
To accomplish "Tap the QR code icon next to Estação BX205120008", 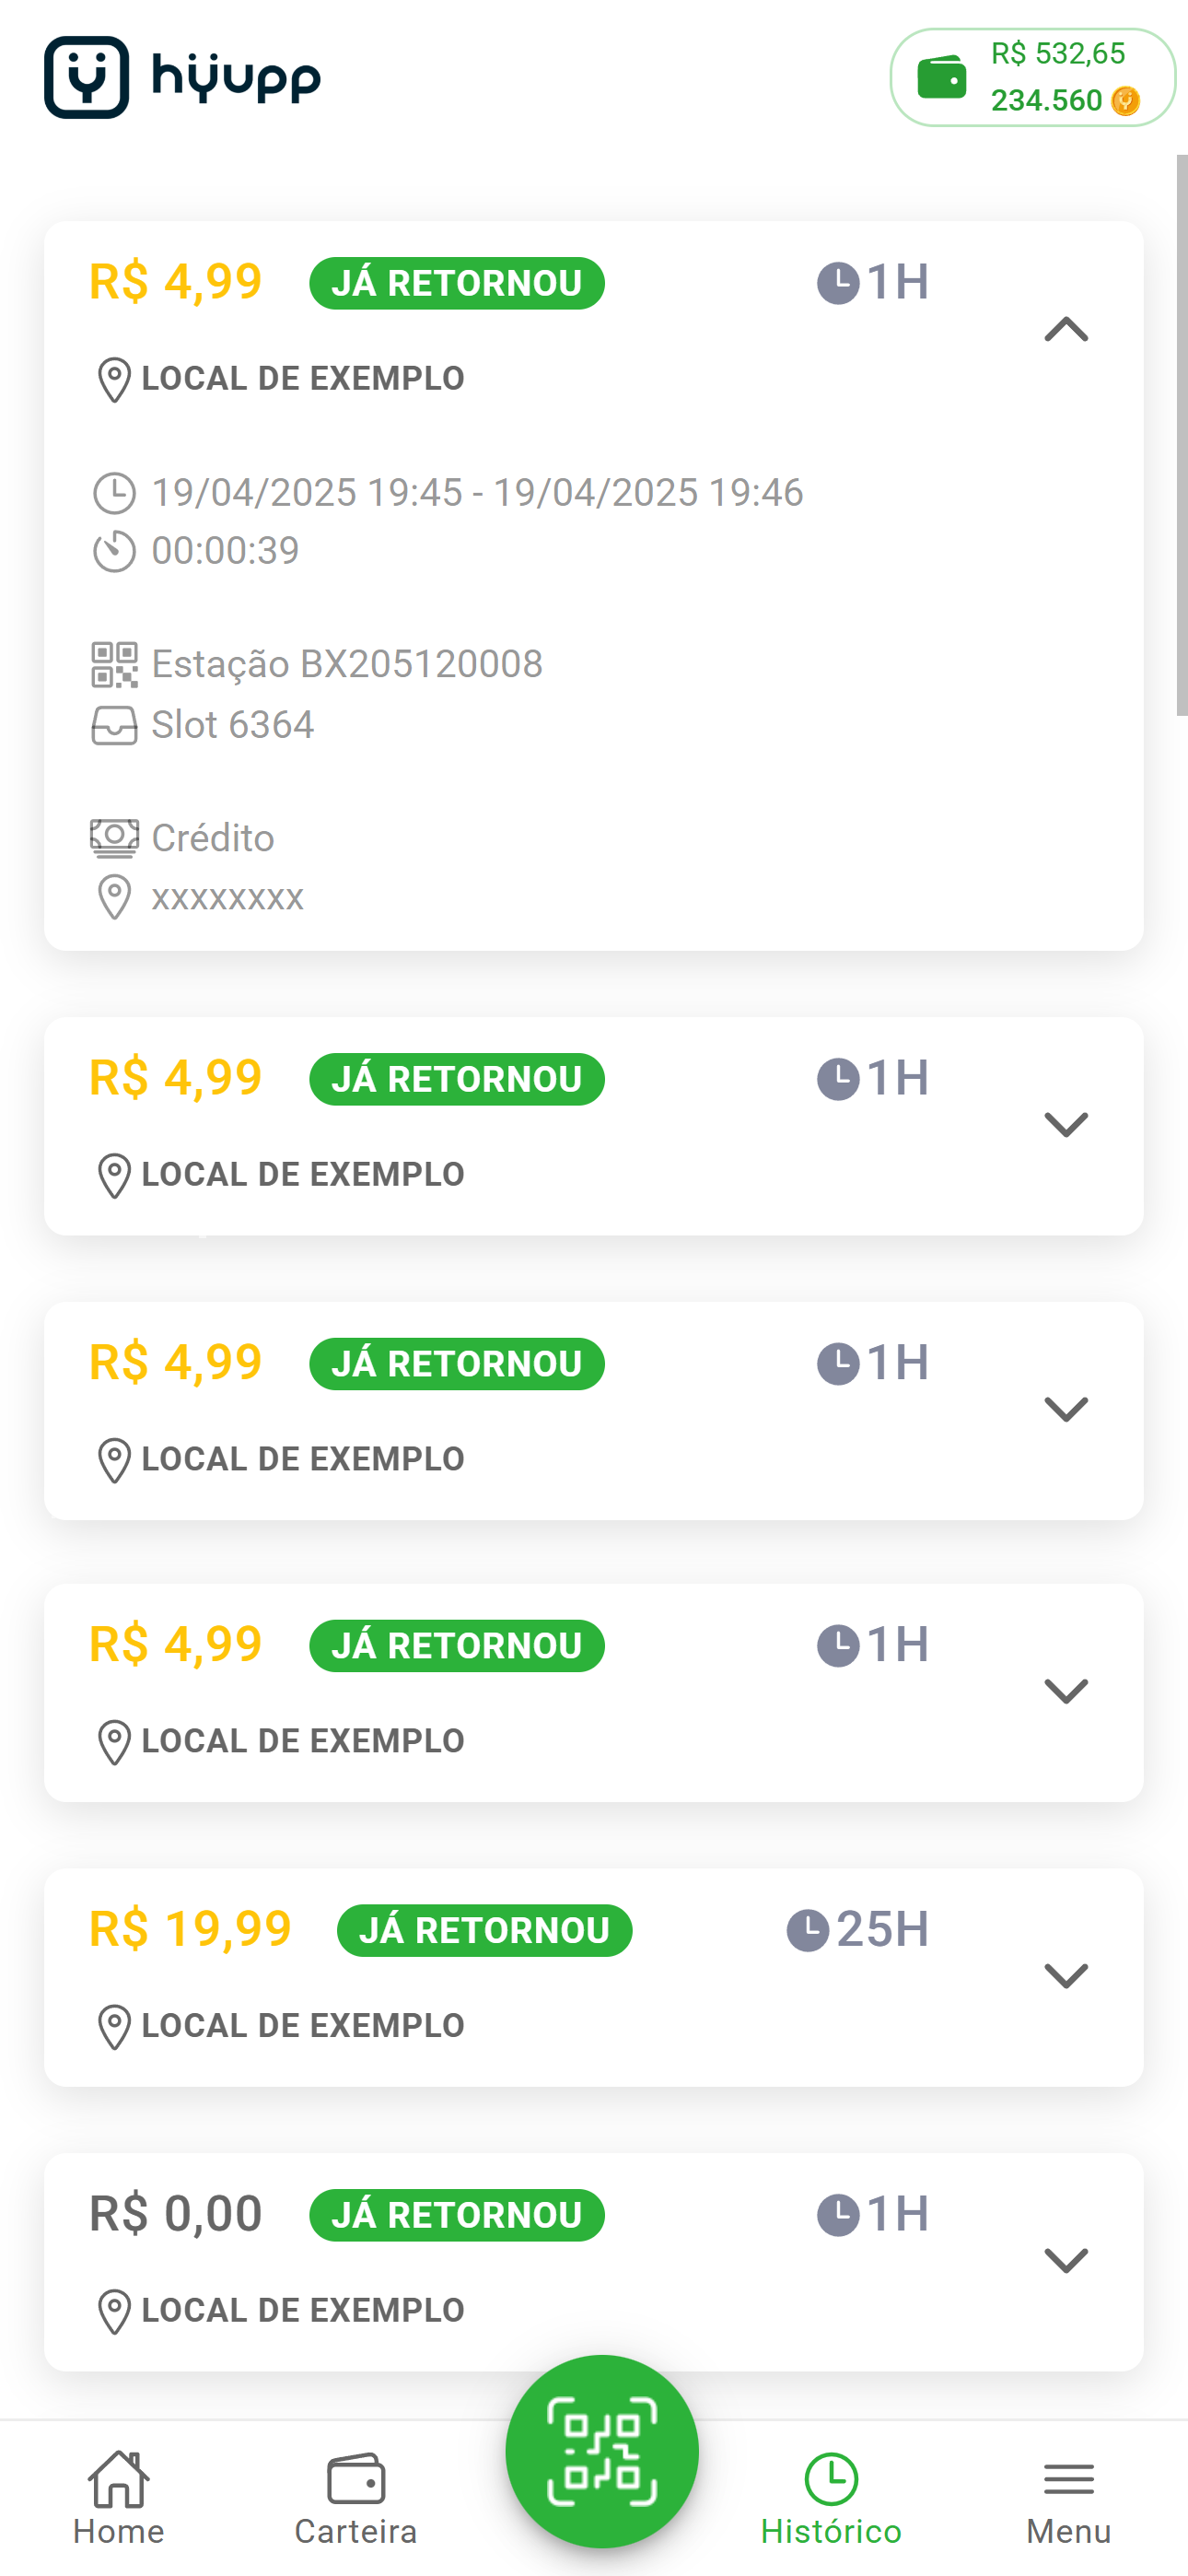I will [115, 665].
